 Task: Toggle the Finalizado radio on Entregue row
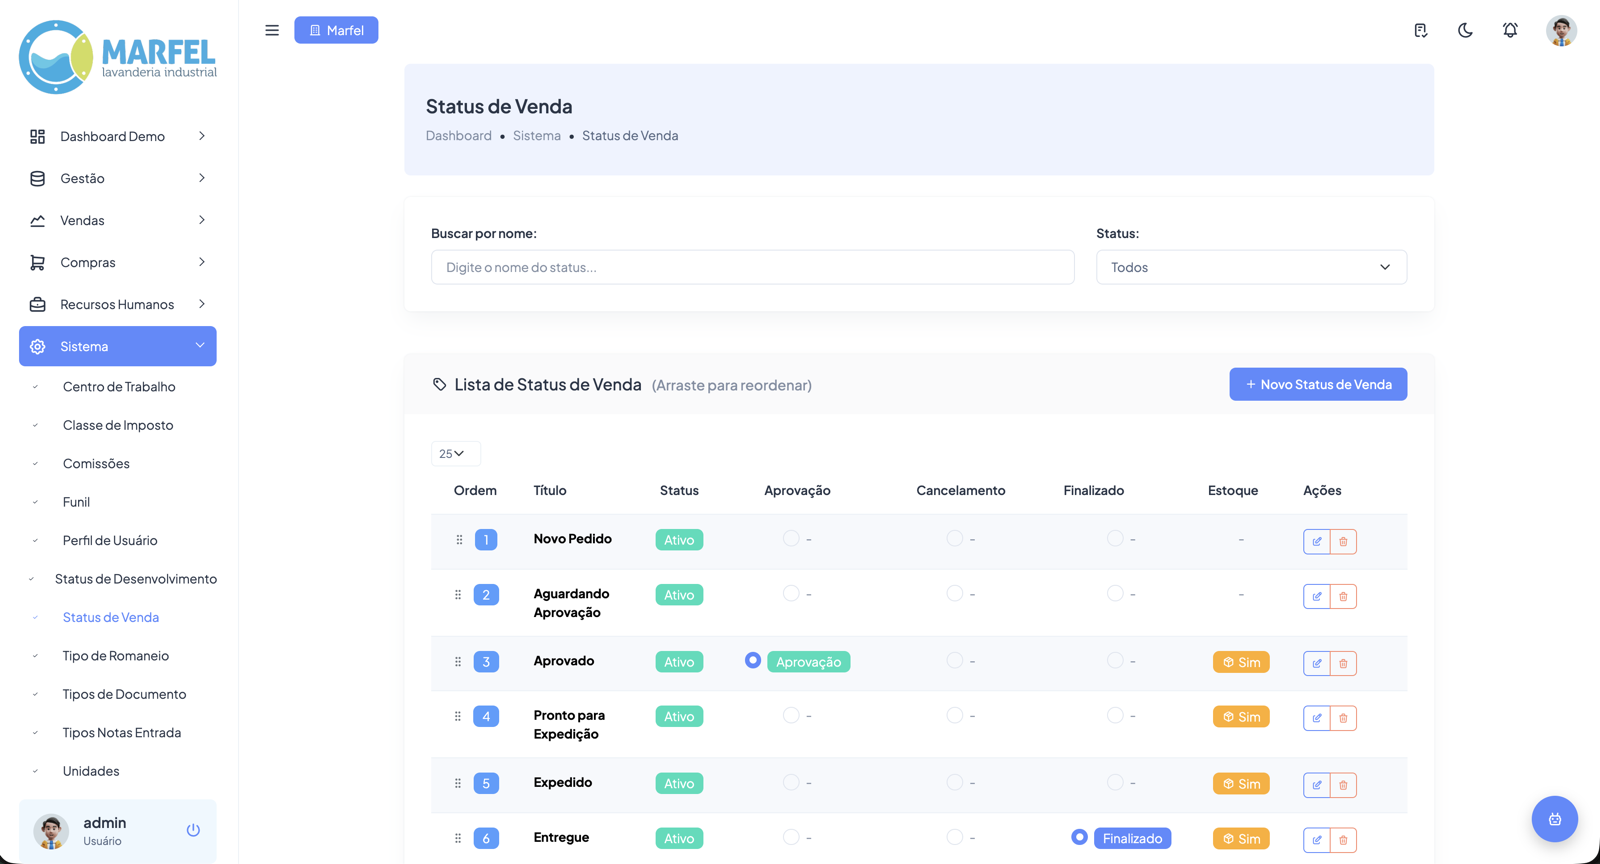[1079, 837]
